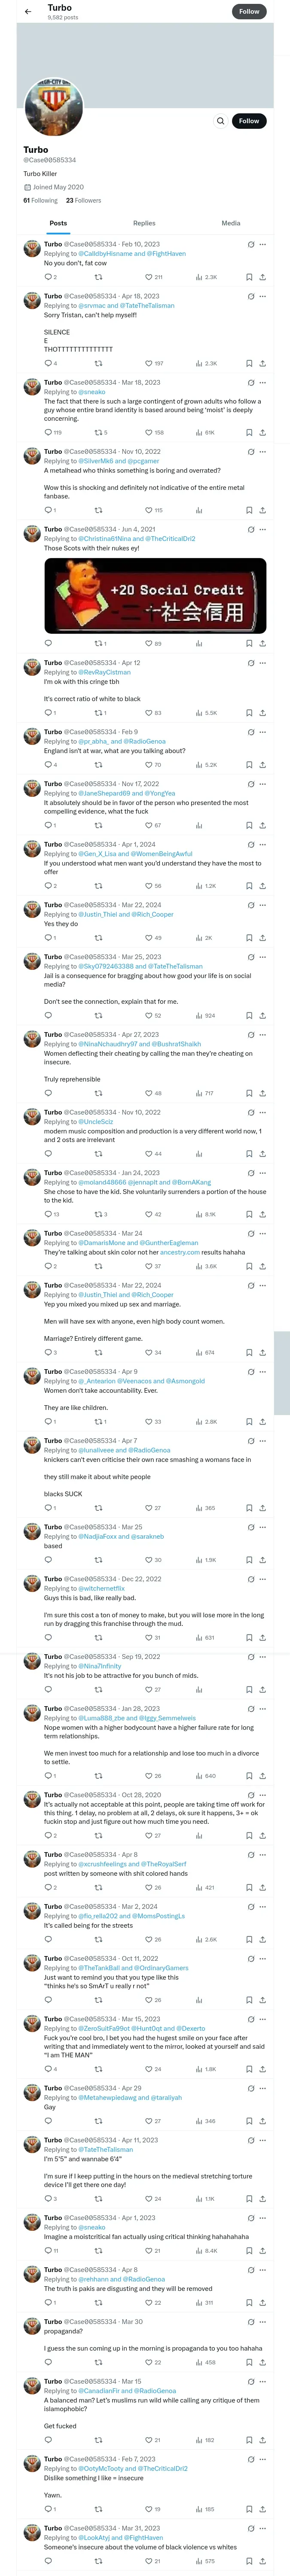Expand more menu on the Feb 9 post

point(263,732)
